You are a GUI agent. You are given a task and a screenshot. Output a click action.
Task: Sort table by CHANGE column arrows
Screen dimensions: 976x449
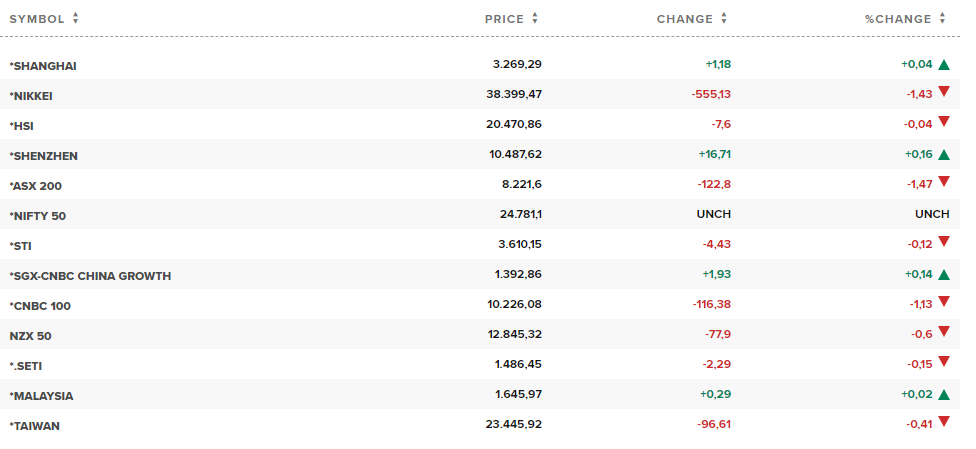[724, 19]
